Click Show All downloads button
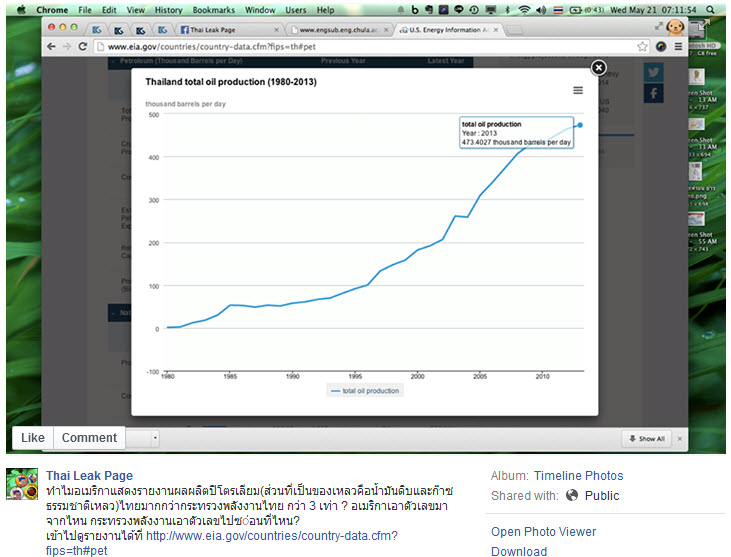This screenshot has height=557, width=731. (647, 439)
